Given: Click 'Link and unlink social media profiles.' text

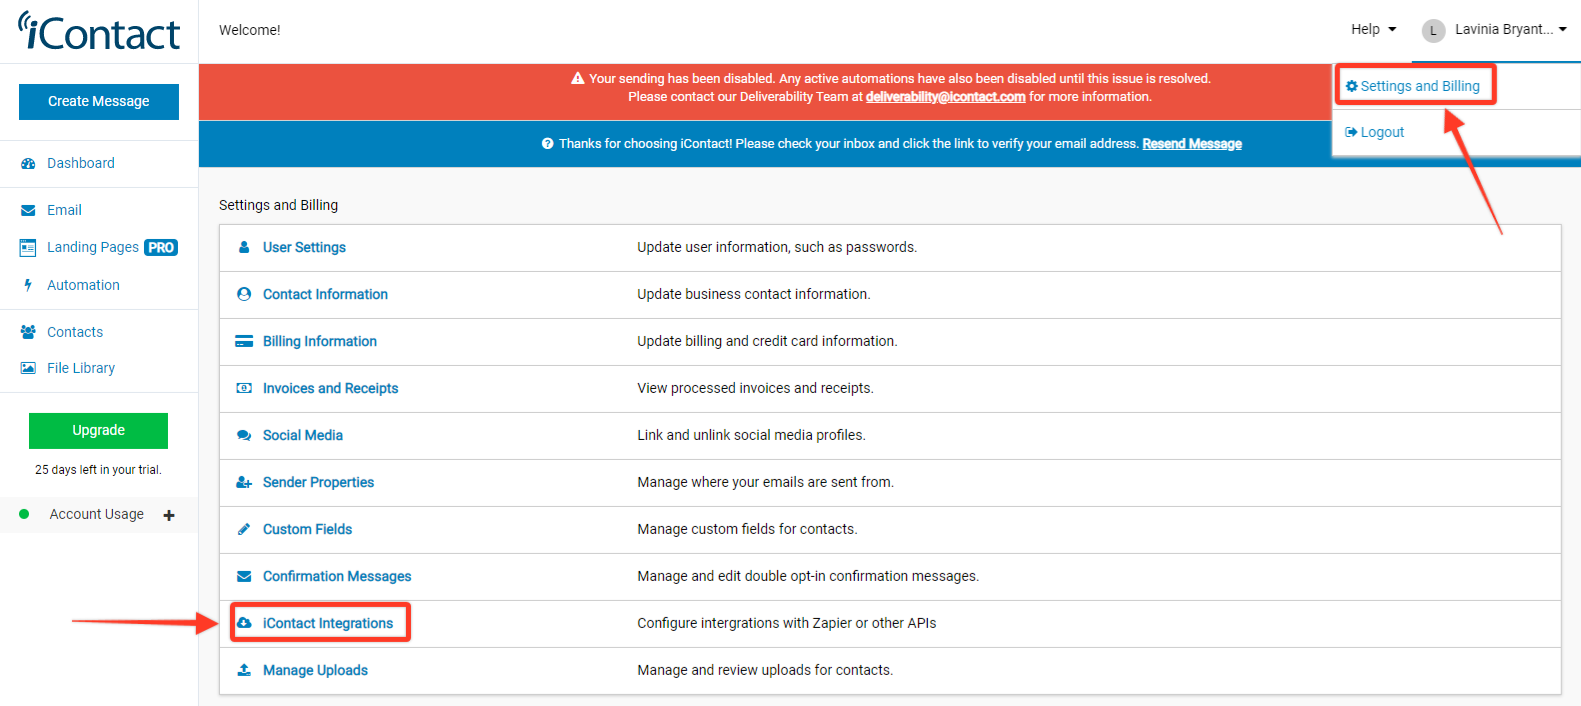Looking at the screenshot, I should (x=751, y=435).
